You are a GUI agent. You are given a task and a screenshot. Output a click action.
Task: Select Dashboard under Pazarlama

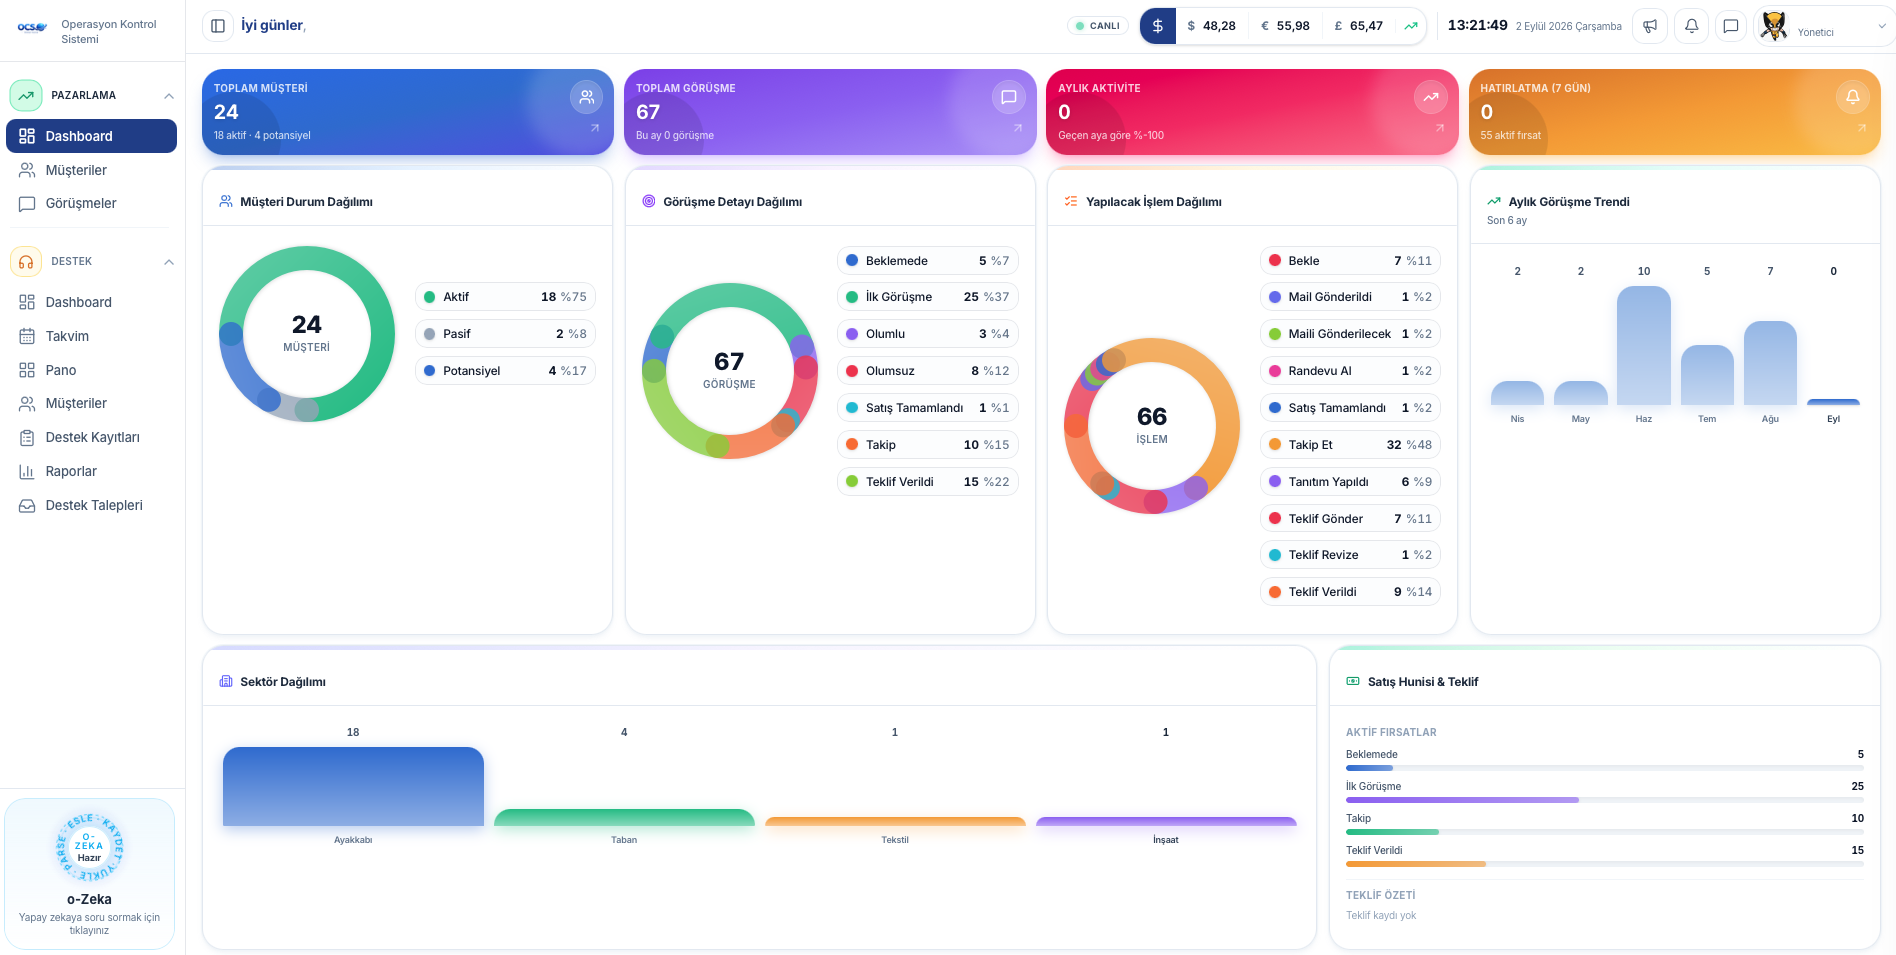[x=91, y=136]
